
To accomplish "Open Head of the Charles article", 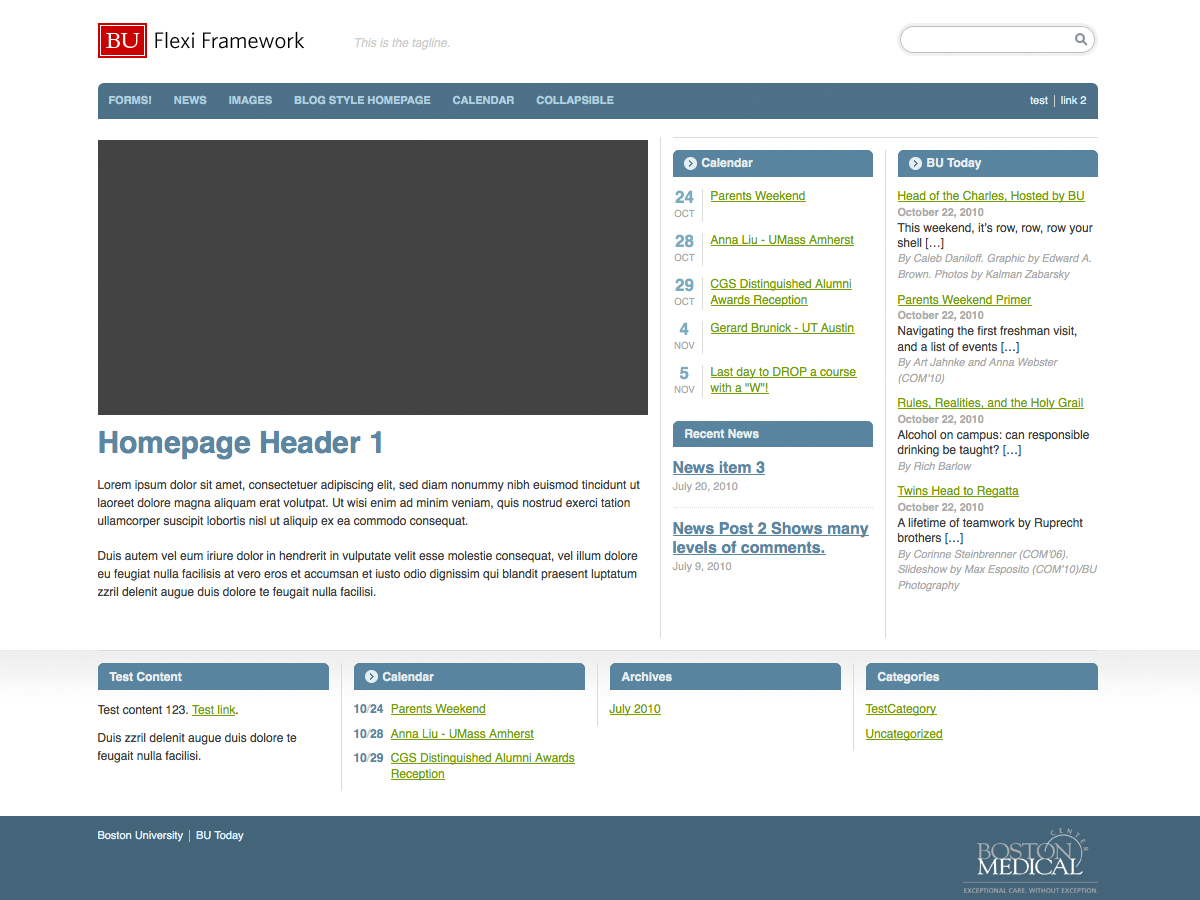I will pos(991,196).
